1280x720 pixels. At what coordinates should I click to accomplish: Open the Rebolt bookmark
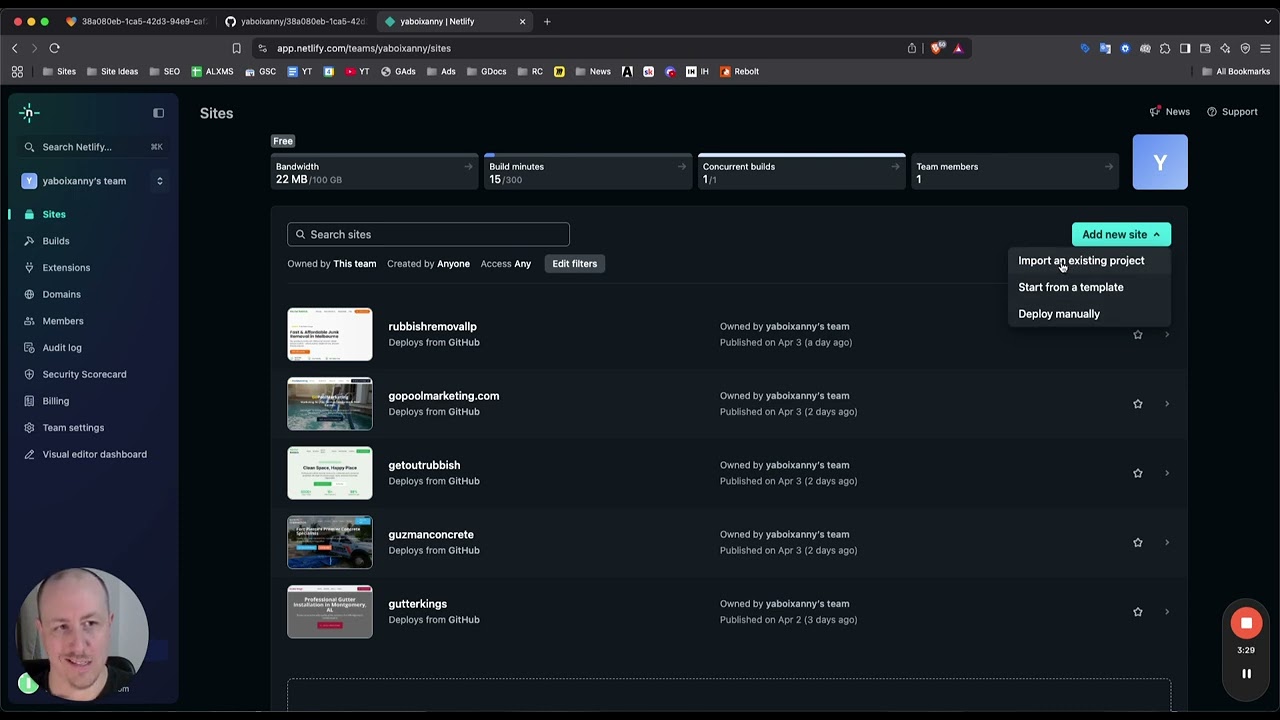739,72
